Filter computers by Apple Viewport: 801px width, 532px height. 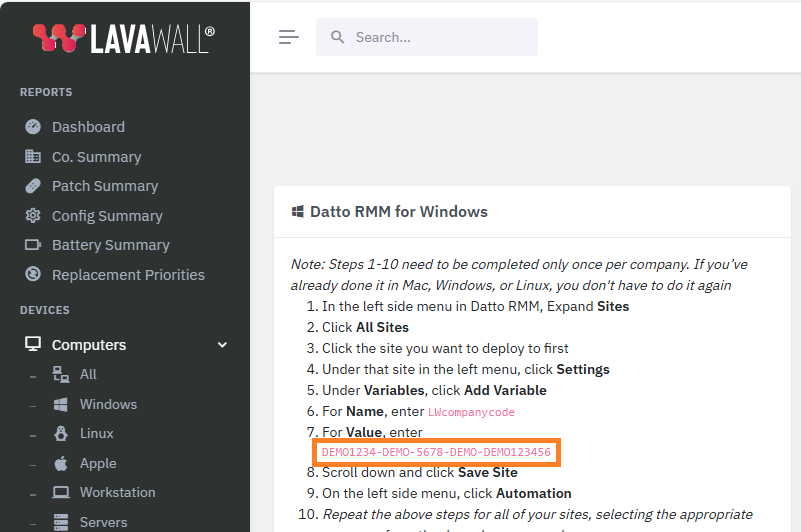tap(98, 464)
